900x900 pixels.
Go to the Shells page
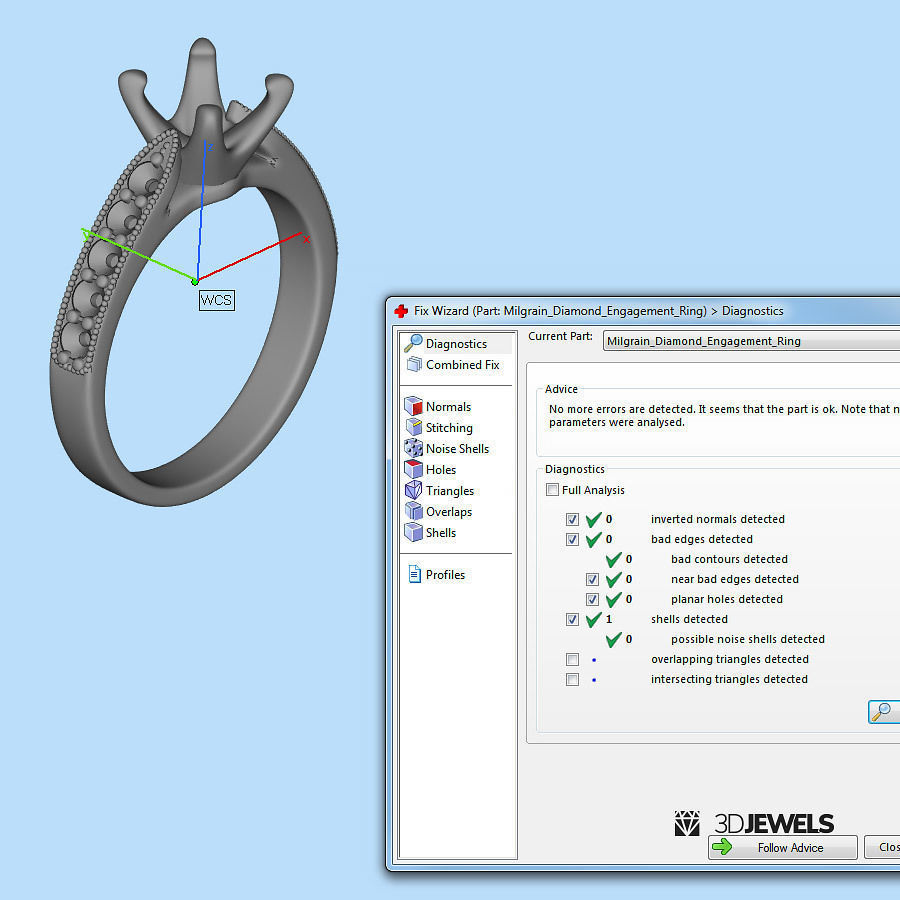[x=440, y=533]
